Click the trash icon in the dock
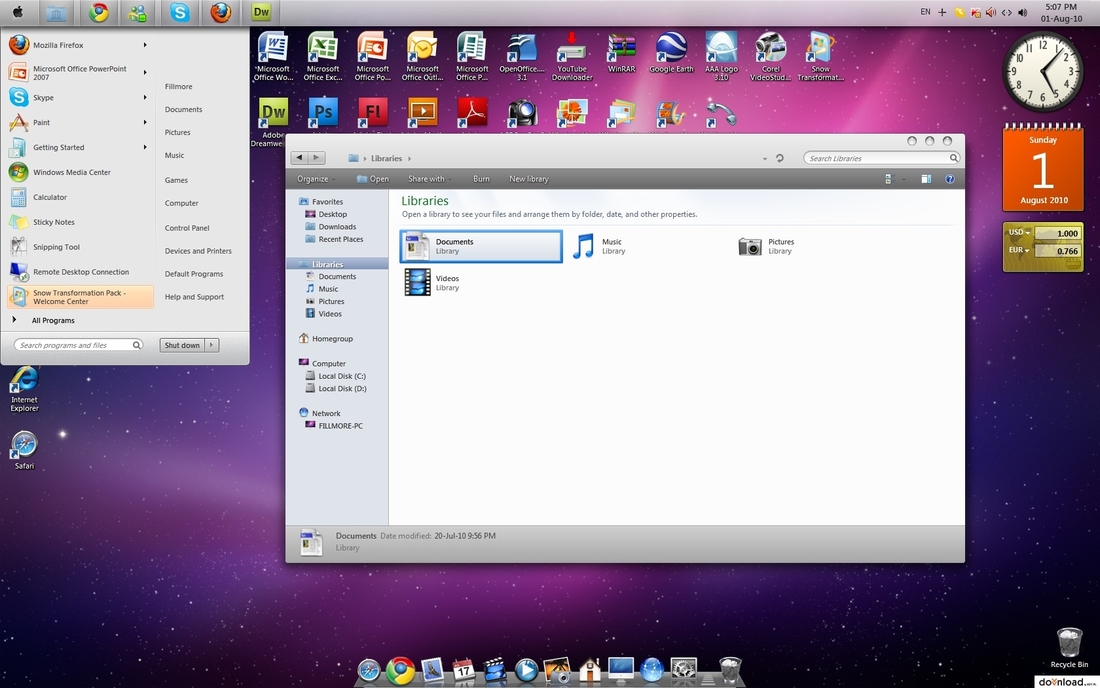The image size is (1100, 688). (730, 670)
